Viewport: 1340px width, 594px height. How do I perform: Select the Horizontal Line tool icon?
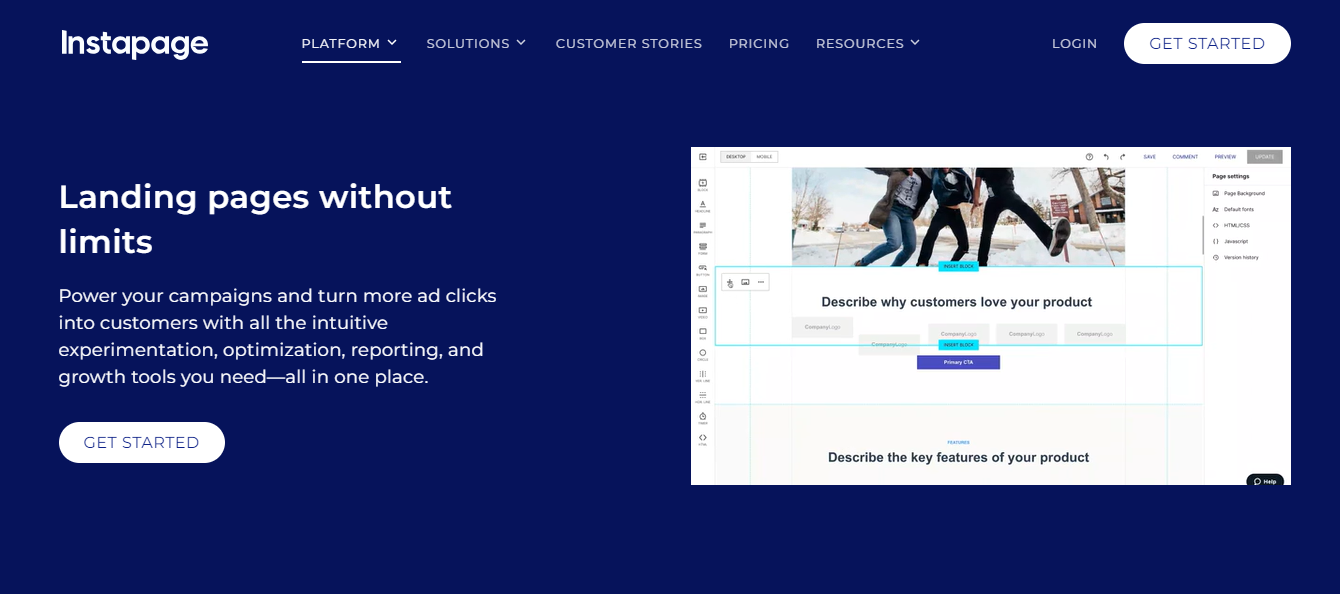703,397
